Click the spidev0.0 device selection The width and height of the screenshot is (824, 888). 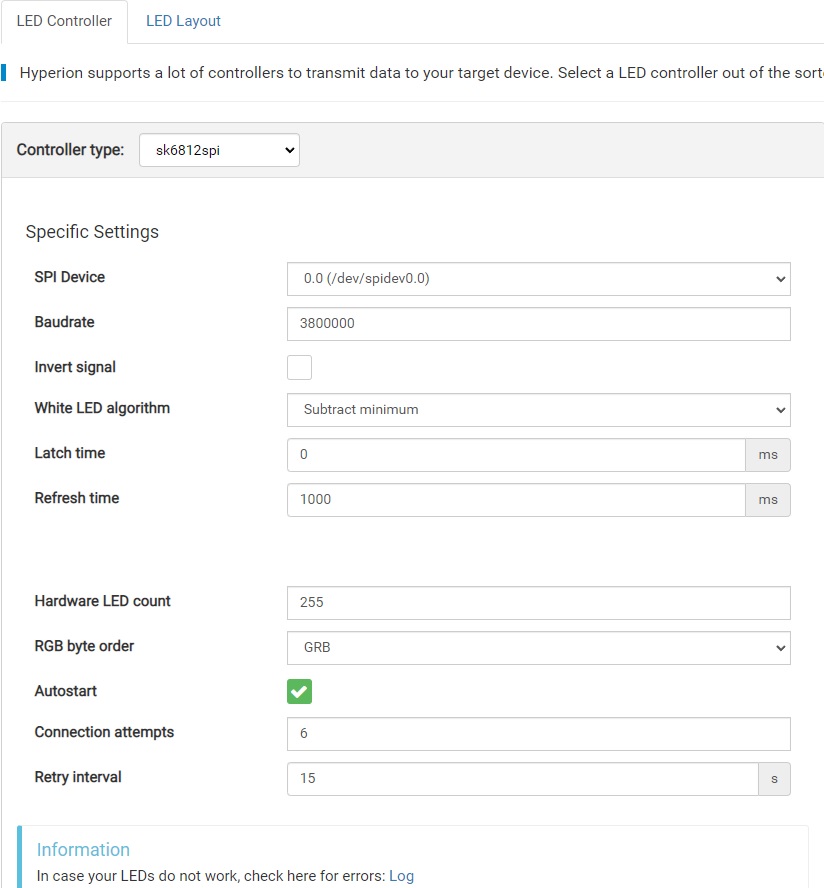[x=538, y=279]
